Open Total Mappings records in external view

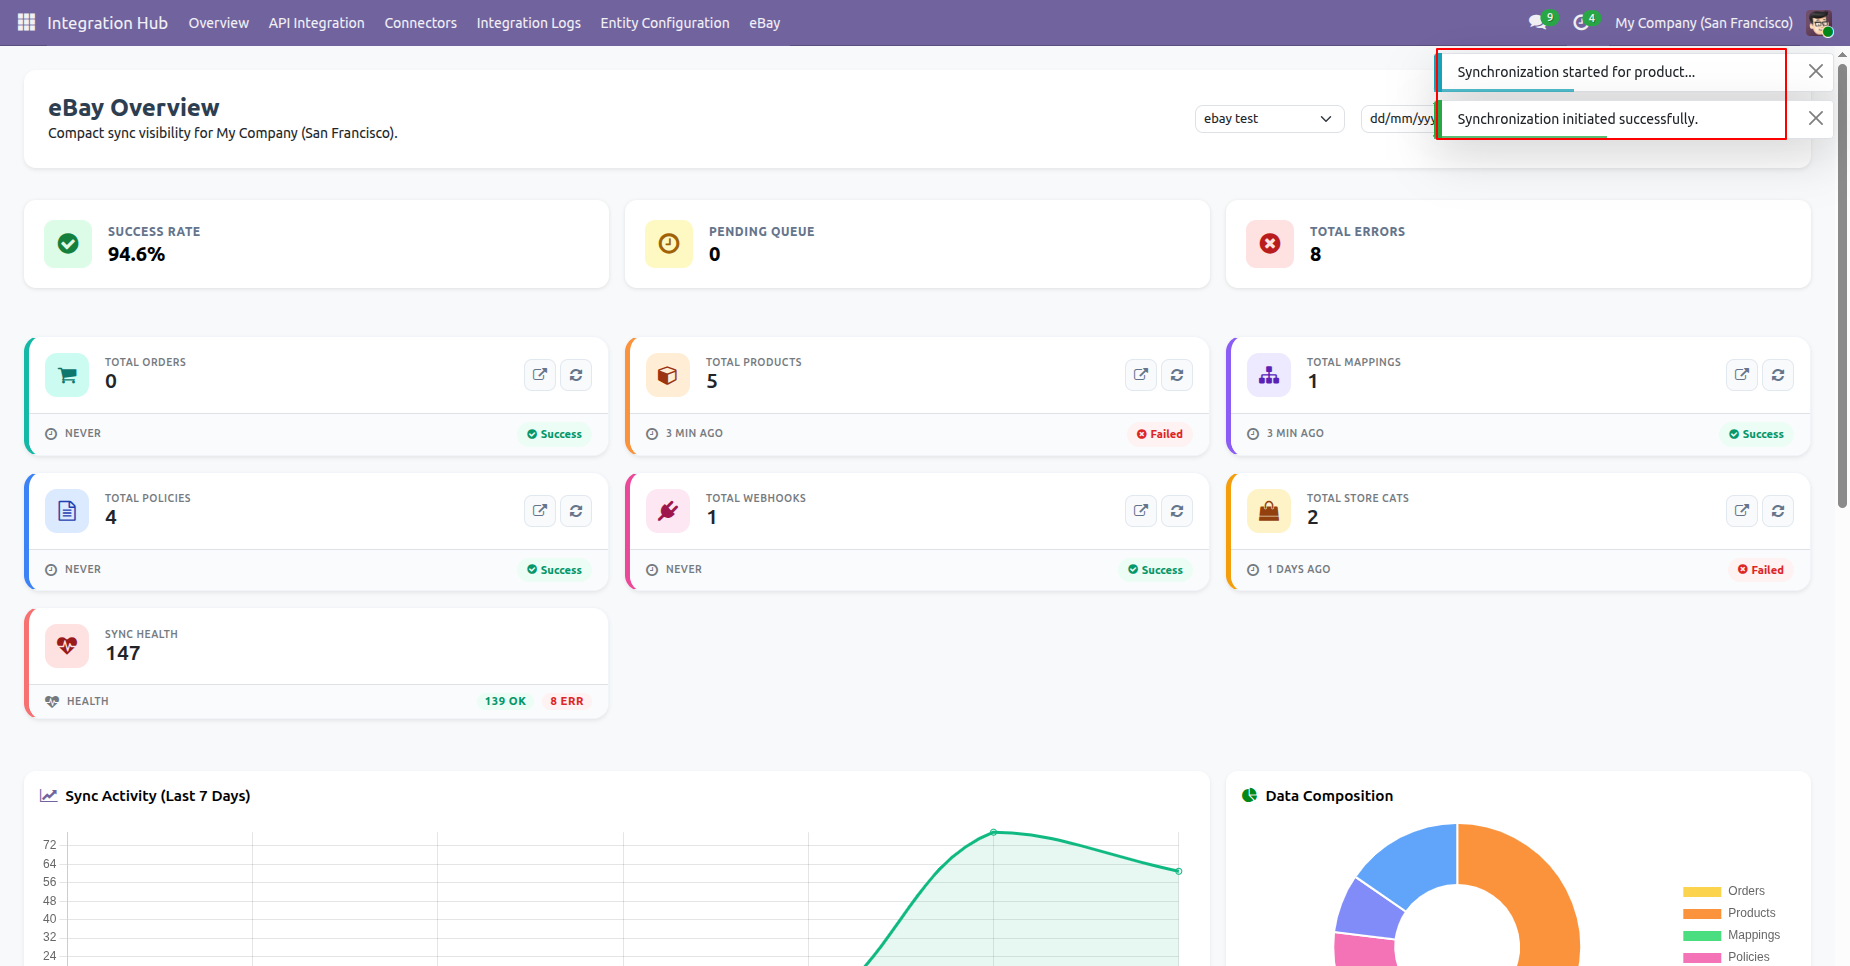[x=1742, y=375]
